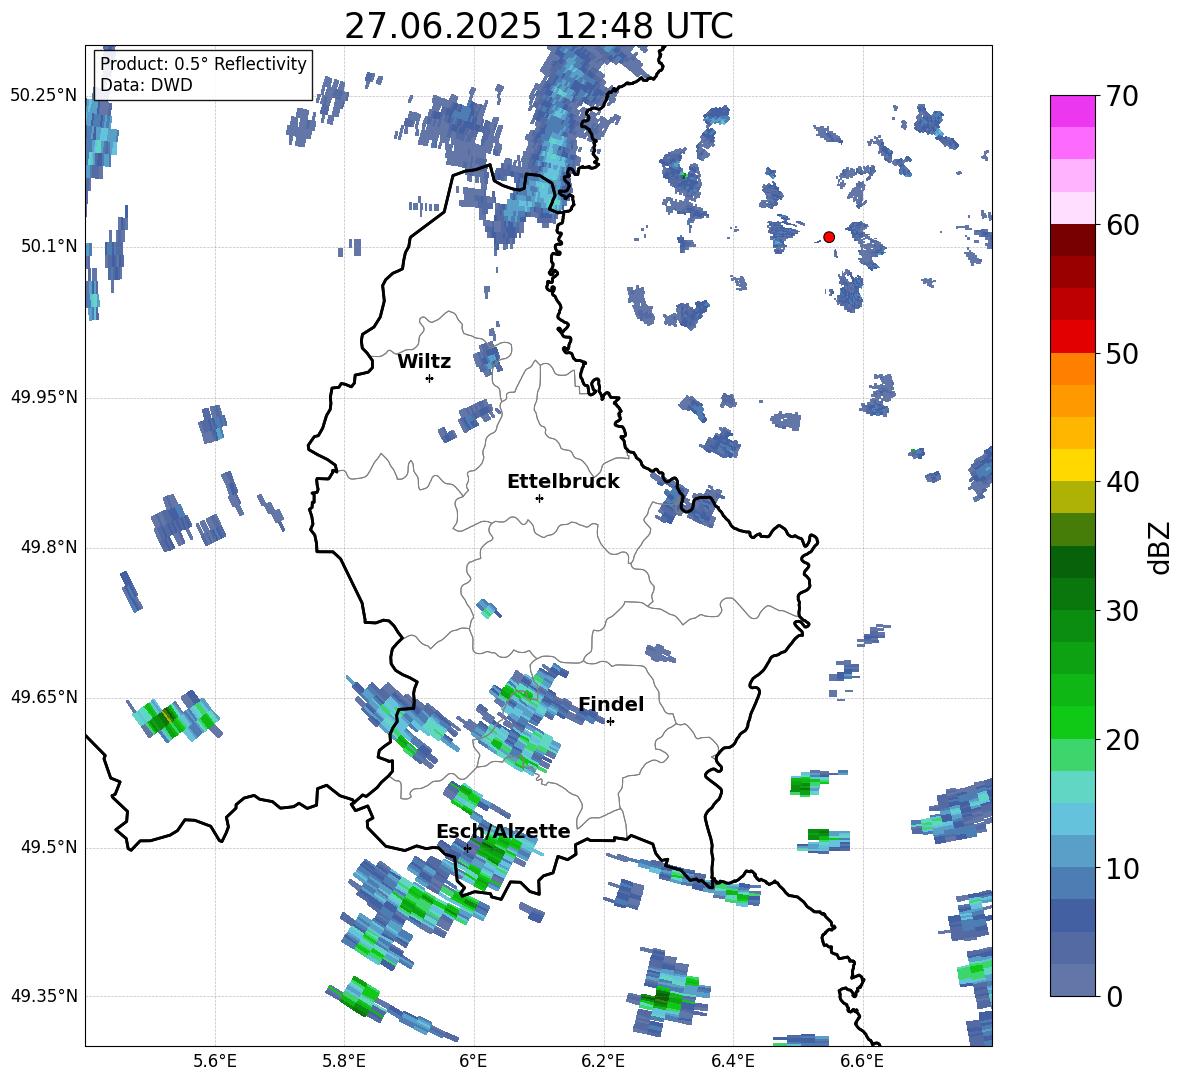Image resolution: width=1184 pixels, height=1081 pixels.
Task: Click the 49.35°N latitude label
Action: tap(44, 996)
